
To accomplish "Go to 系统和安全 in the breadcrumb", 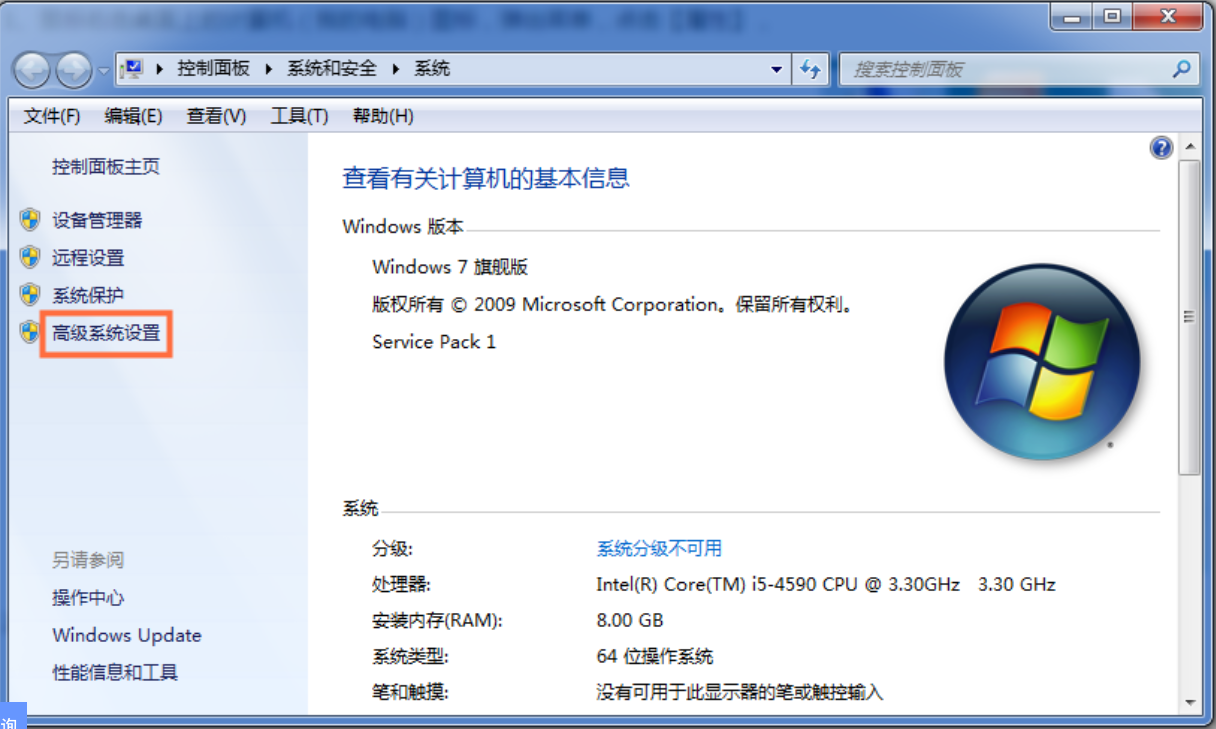I will coord(332,68).
